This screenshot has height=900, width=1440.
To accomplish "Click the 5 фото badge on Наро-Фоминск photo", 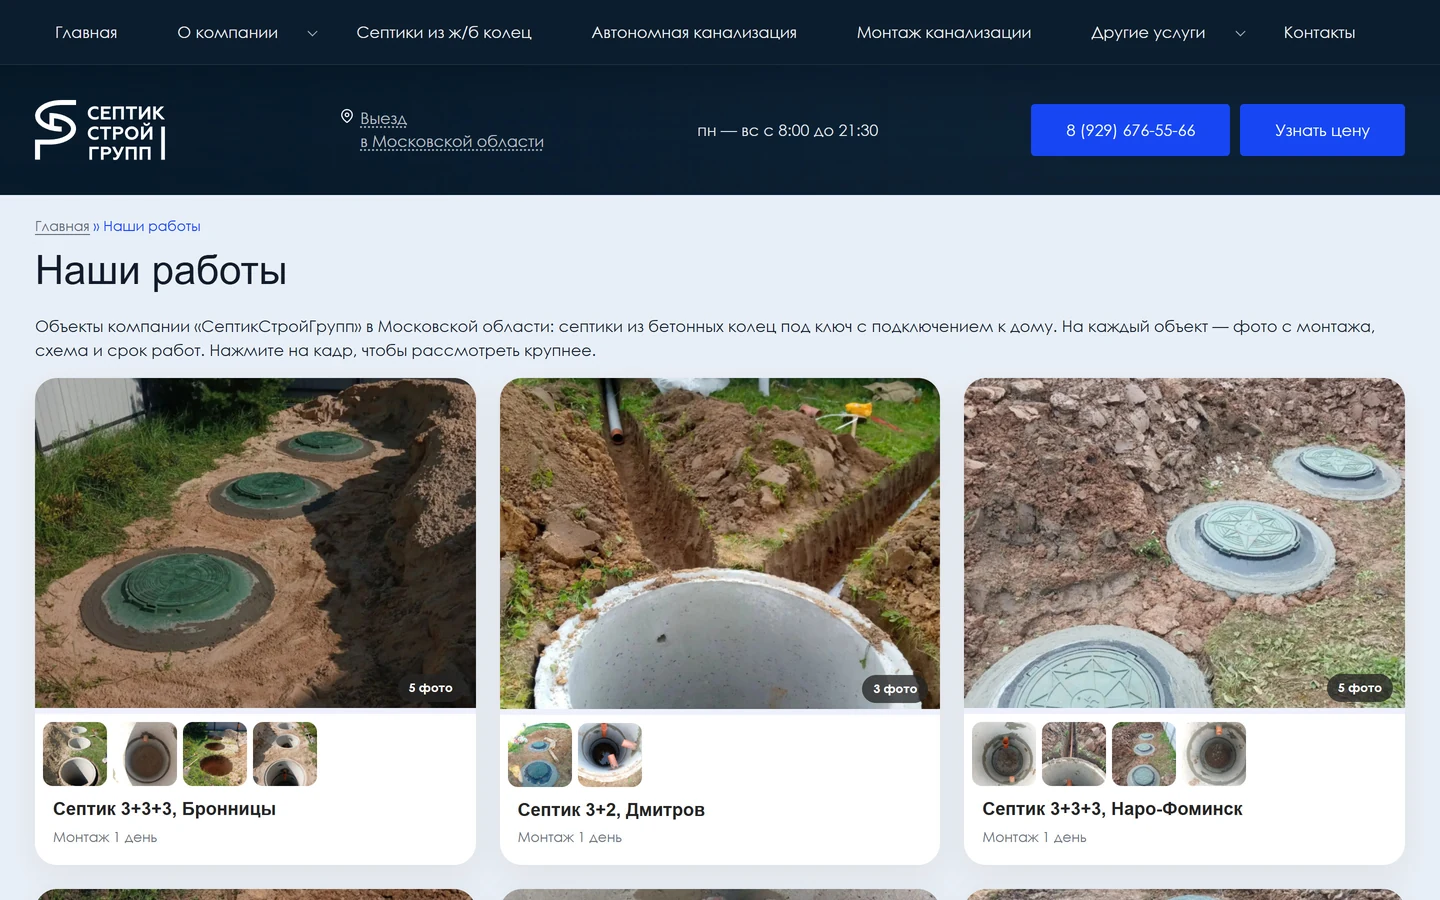I will (x=1360, y=688).
